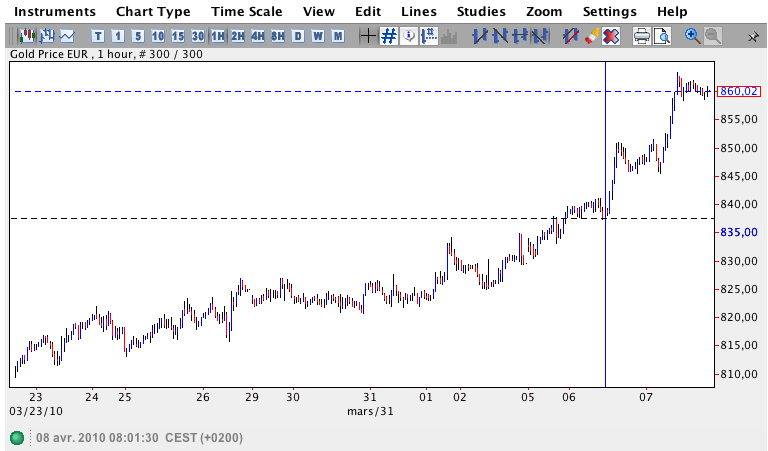This screenshot has height=451, width=768.
Task: Toggle the chart grid button
Action: click(x=388, y=36)
